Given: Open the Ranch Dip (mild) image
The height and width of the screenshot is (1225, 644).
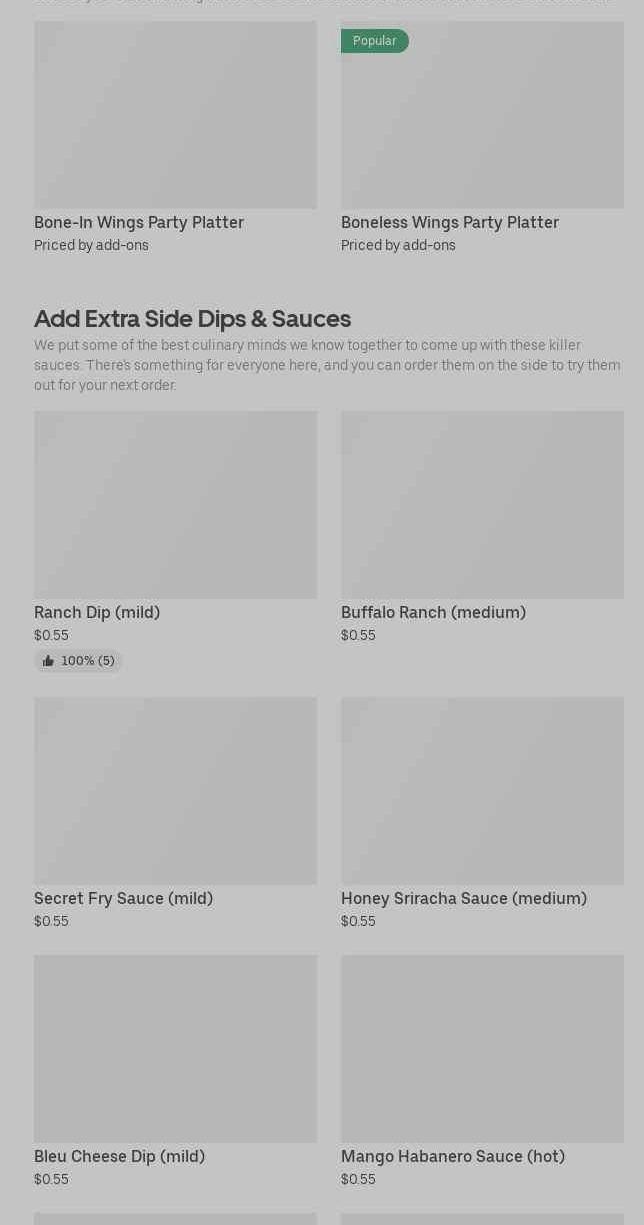Looking at the screenshot, I should pos(175,505).
